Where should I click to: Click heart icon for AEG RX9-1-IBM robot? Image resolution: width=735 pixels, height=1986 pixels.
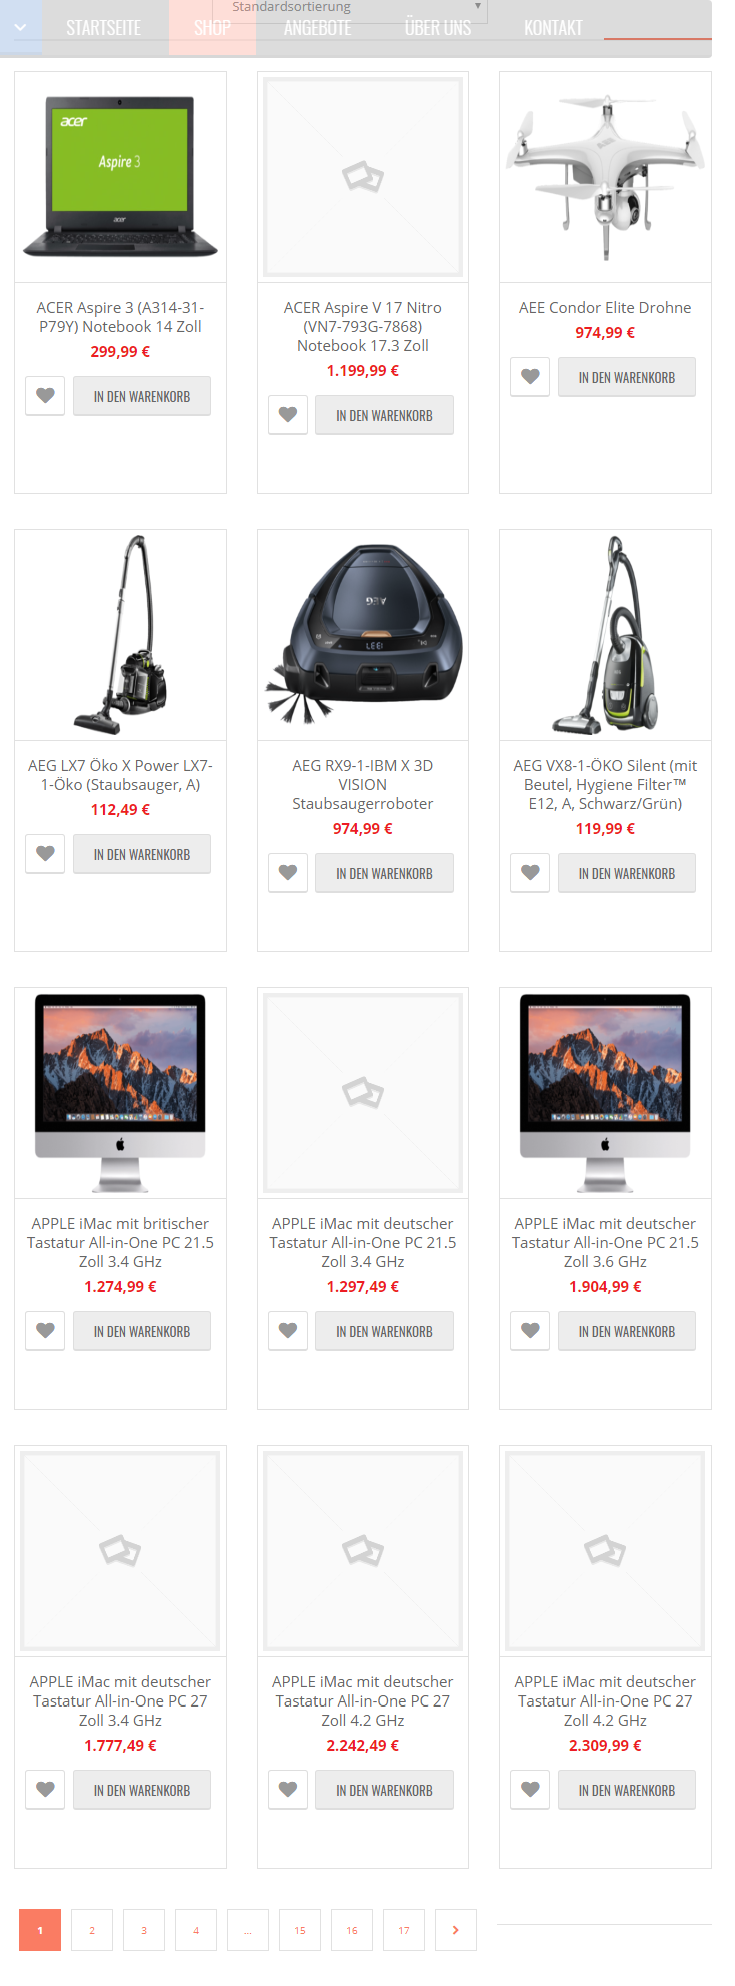288,873
